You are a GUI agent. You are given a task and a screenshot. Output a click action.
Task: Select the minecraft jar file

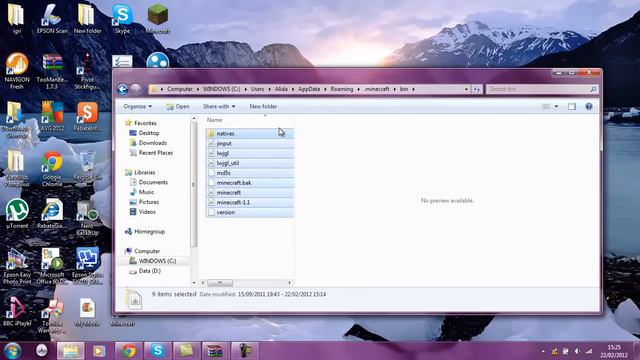click(x=250, y=192)
